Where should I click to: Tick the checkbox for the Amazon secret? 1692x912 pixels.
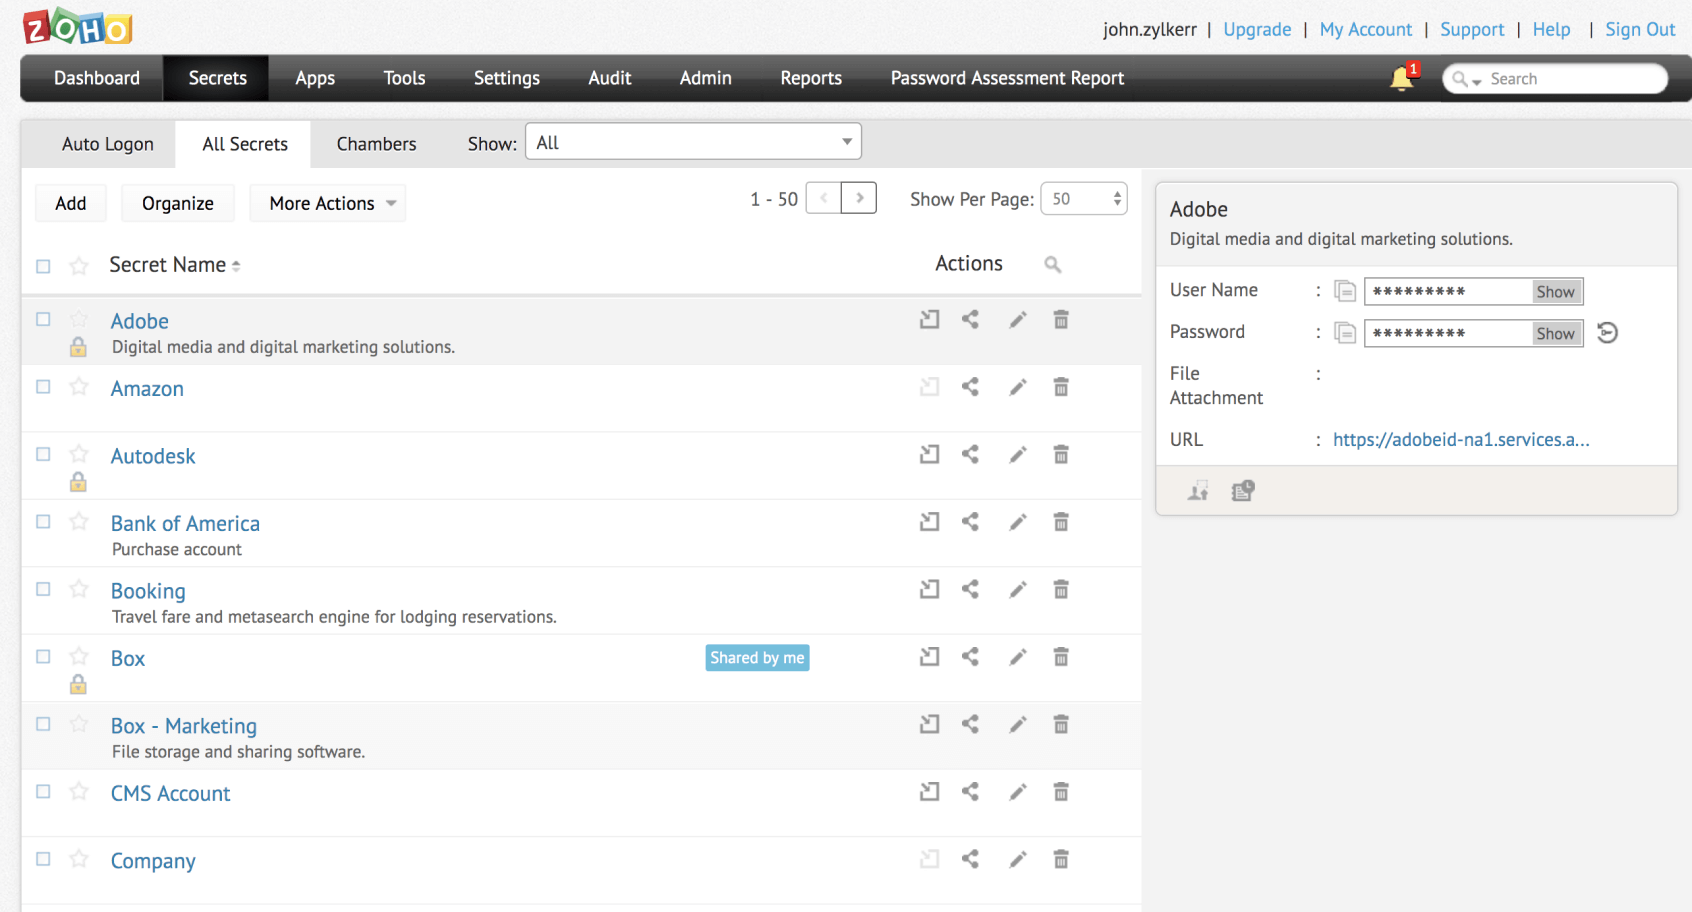(x=43, y=387)
